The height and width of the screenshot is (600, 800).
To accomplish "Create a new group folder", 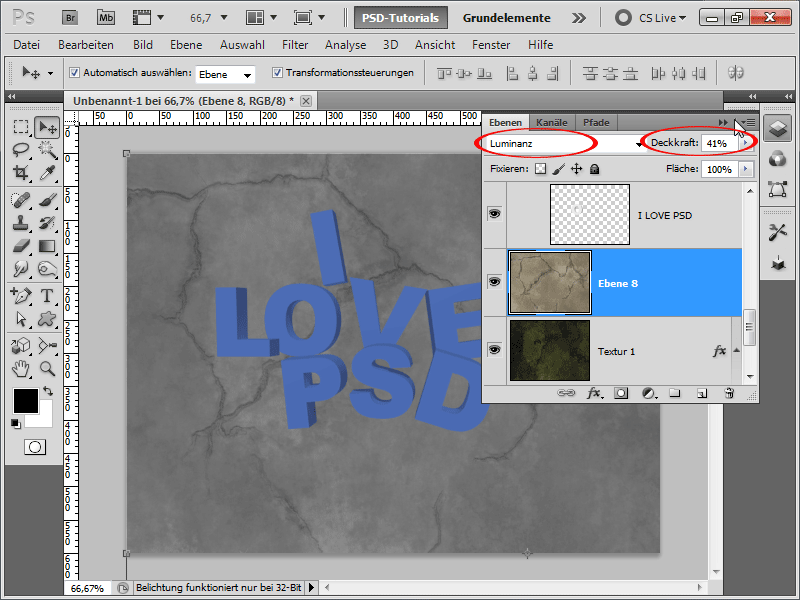I will 675,393.
